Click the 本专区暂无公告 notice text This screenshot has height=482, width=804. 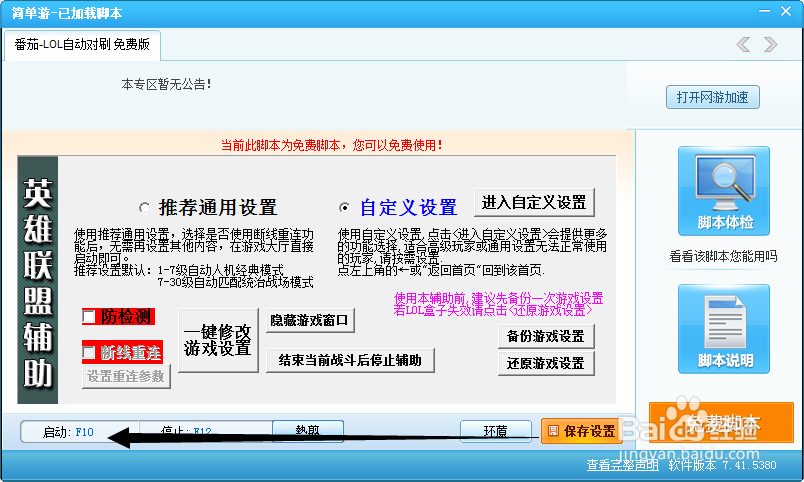[x=166, y=84]
